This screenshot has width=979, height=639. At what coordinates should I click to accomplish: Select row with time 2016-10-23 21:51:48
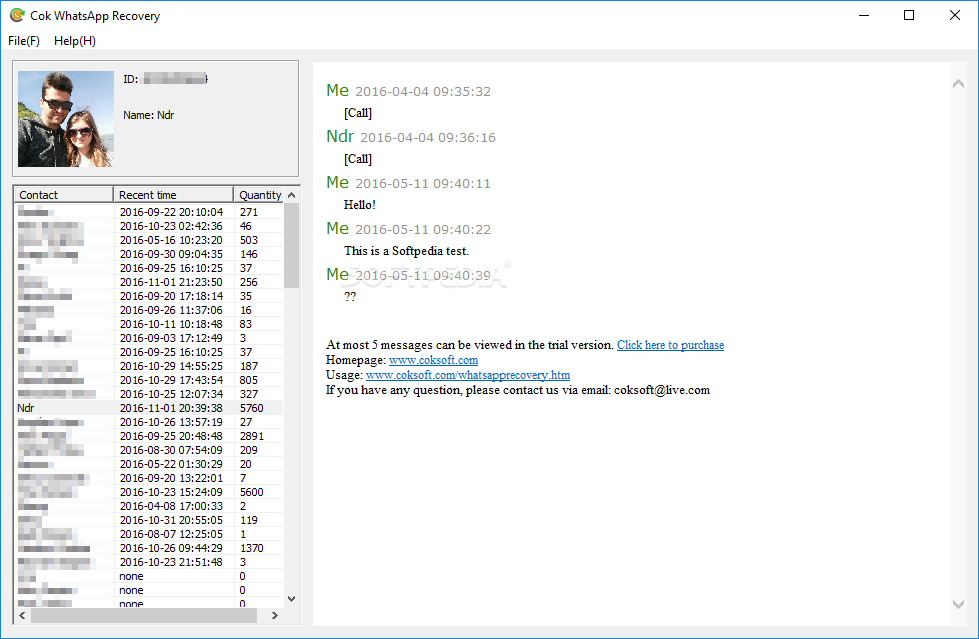pos(149,562)
